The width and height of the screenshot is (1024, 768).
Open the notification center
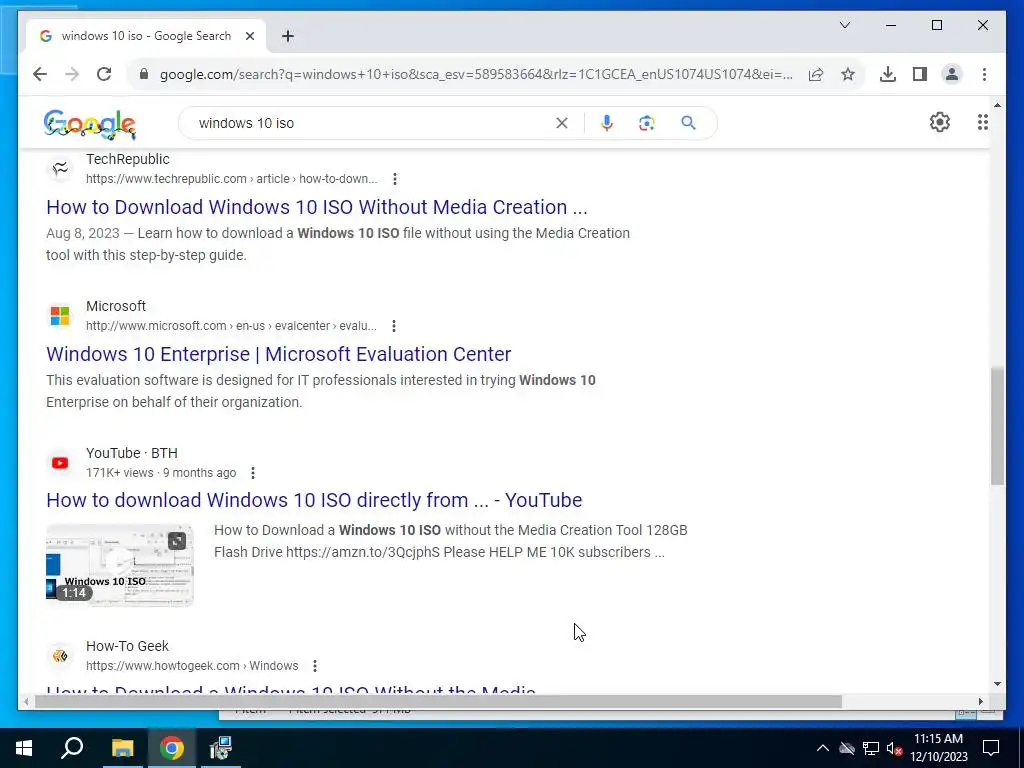(x=991, y=748)
